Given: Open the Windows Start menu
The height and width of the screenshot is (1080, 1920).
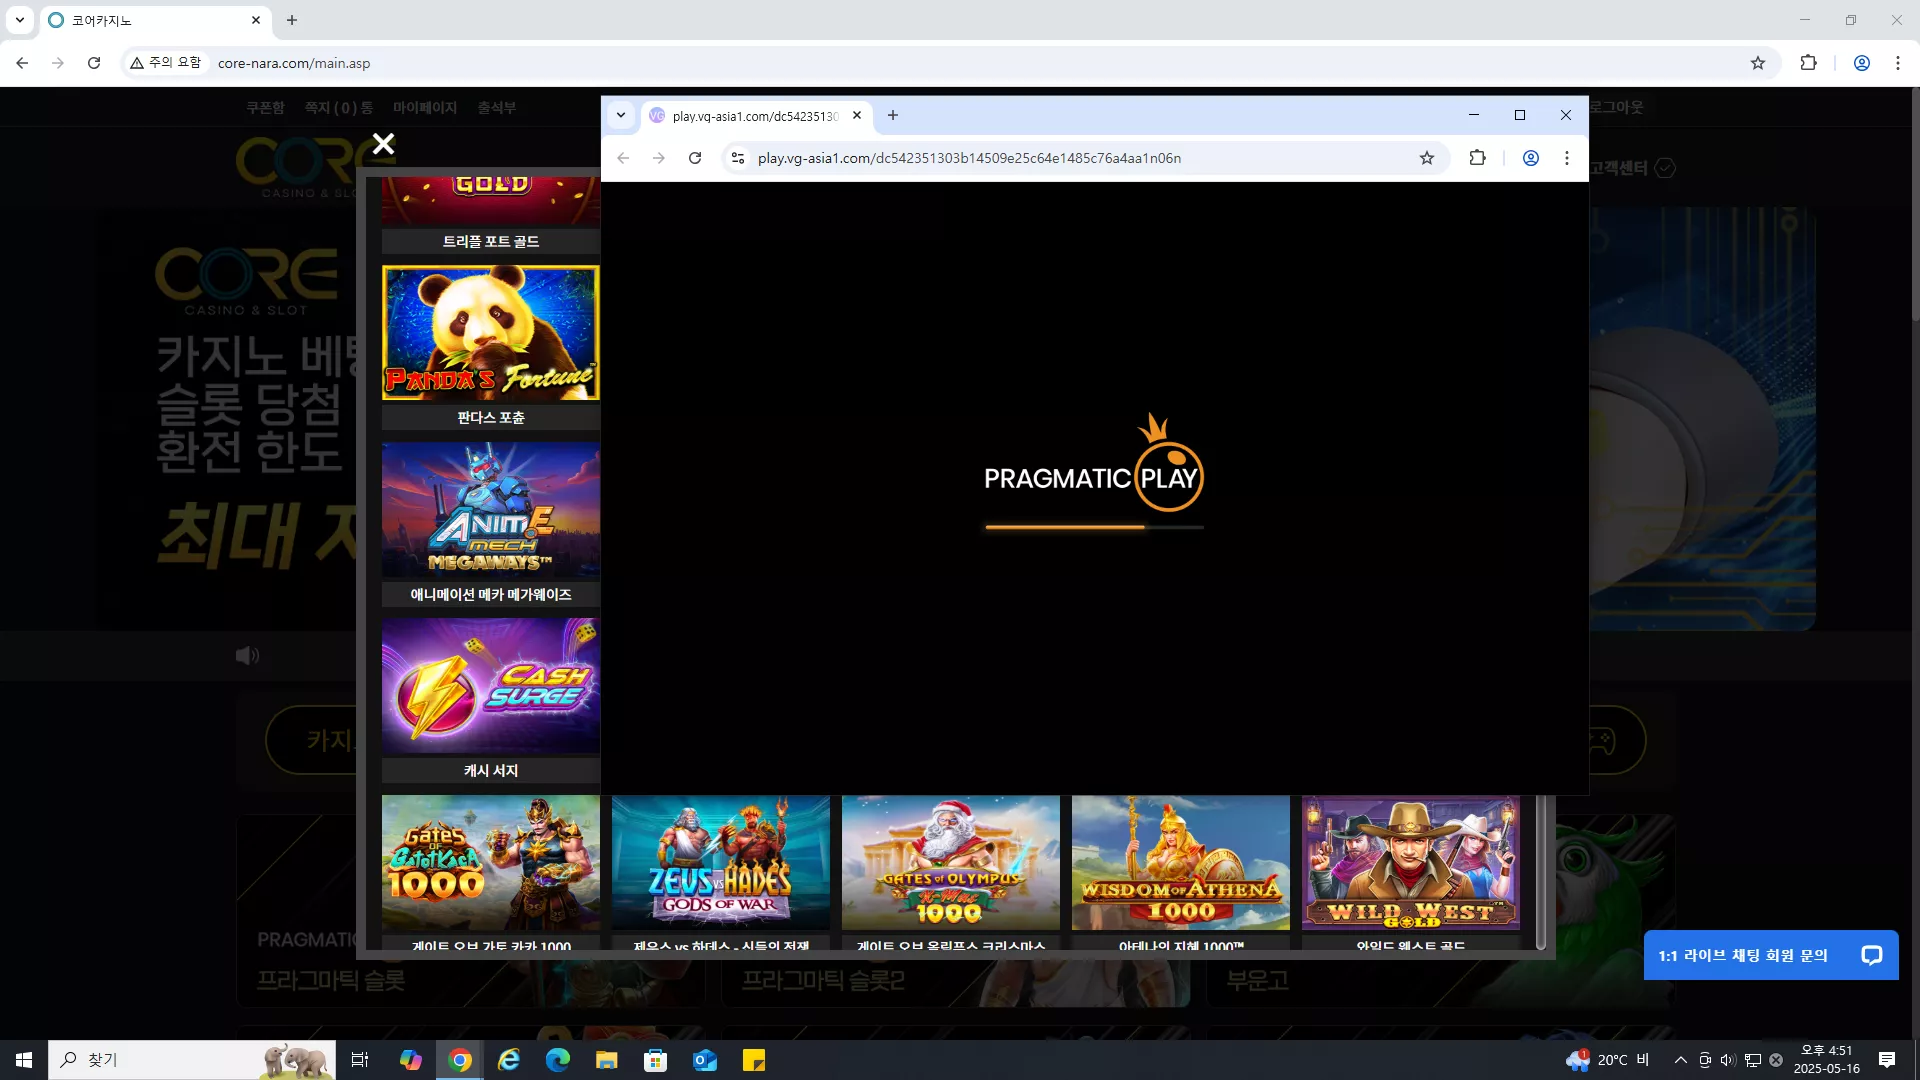Looking at the screenshot, I should click(x=24, y=1060).
